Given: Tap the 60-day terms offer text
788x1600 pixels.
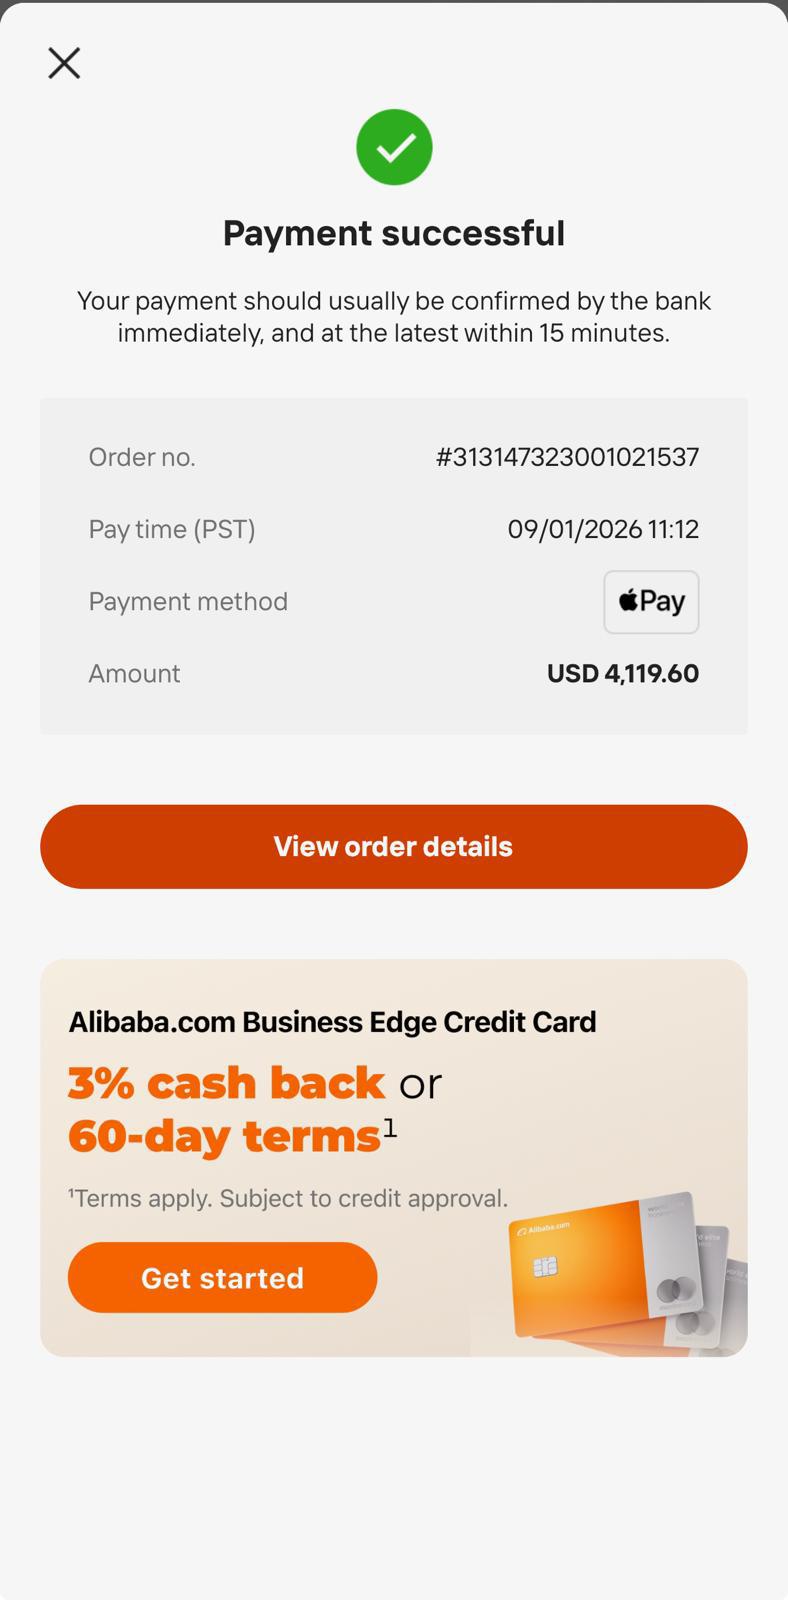Looking at the screenshot, I should point(224,1136).
